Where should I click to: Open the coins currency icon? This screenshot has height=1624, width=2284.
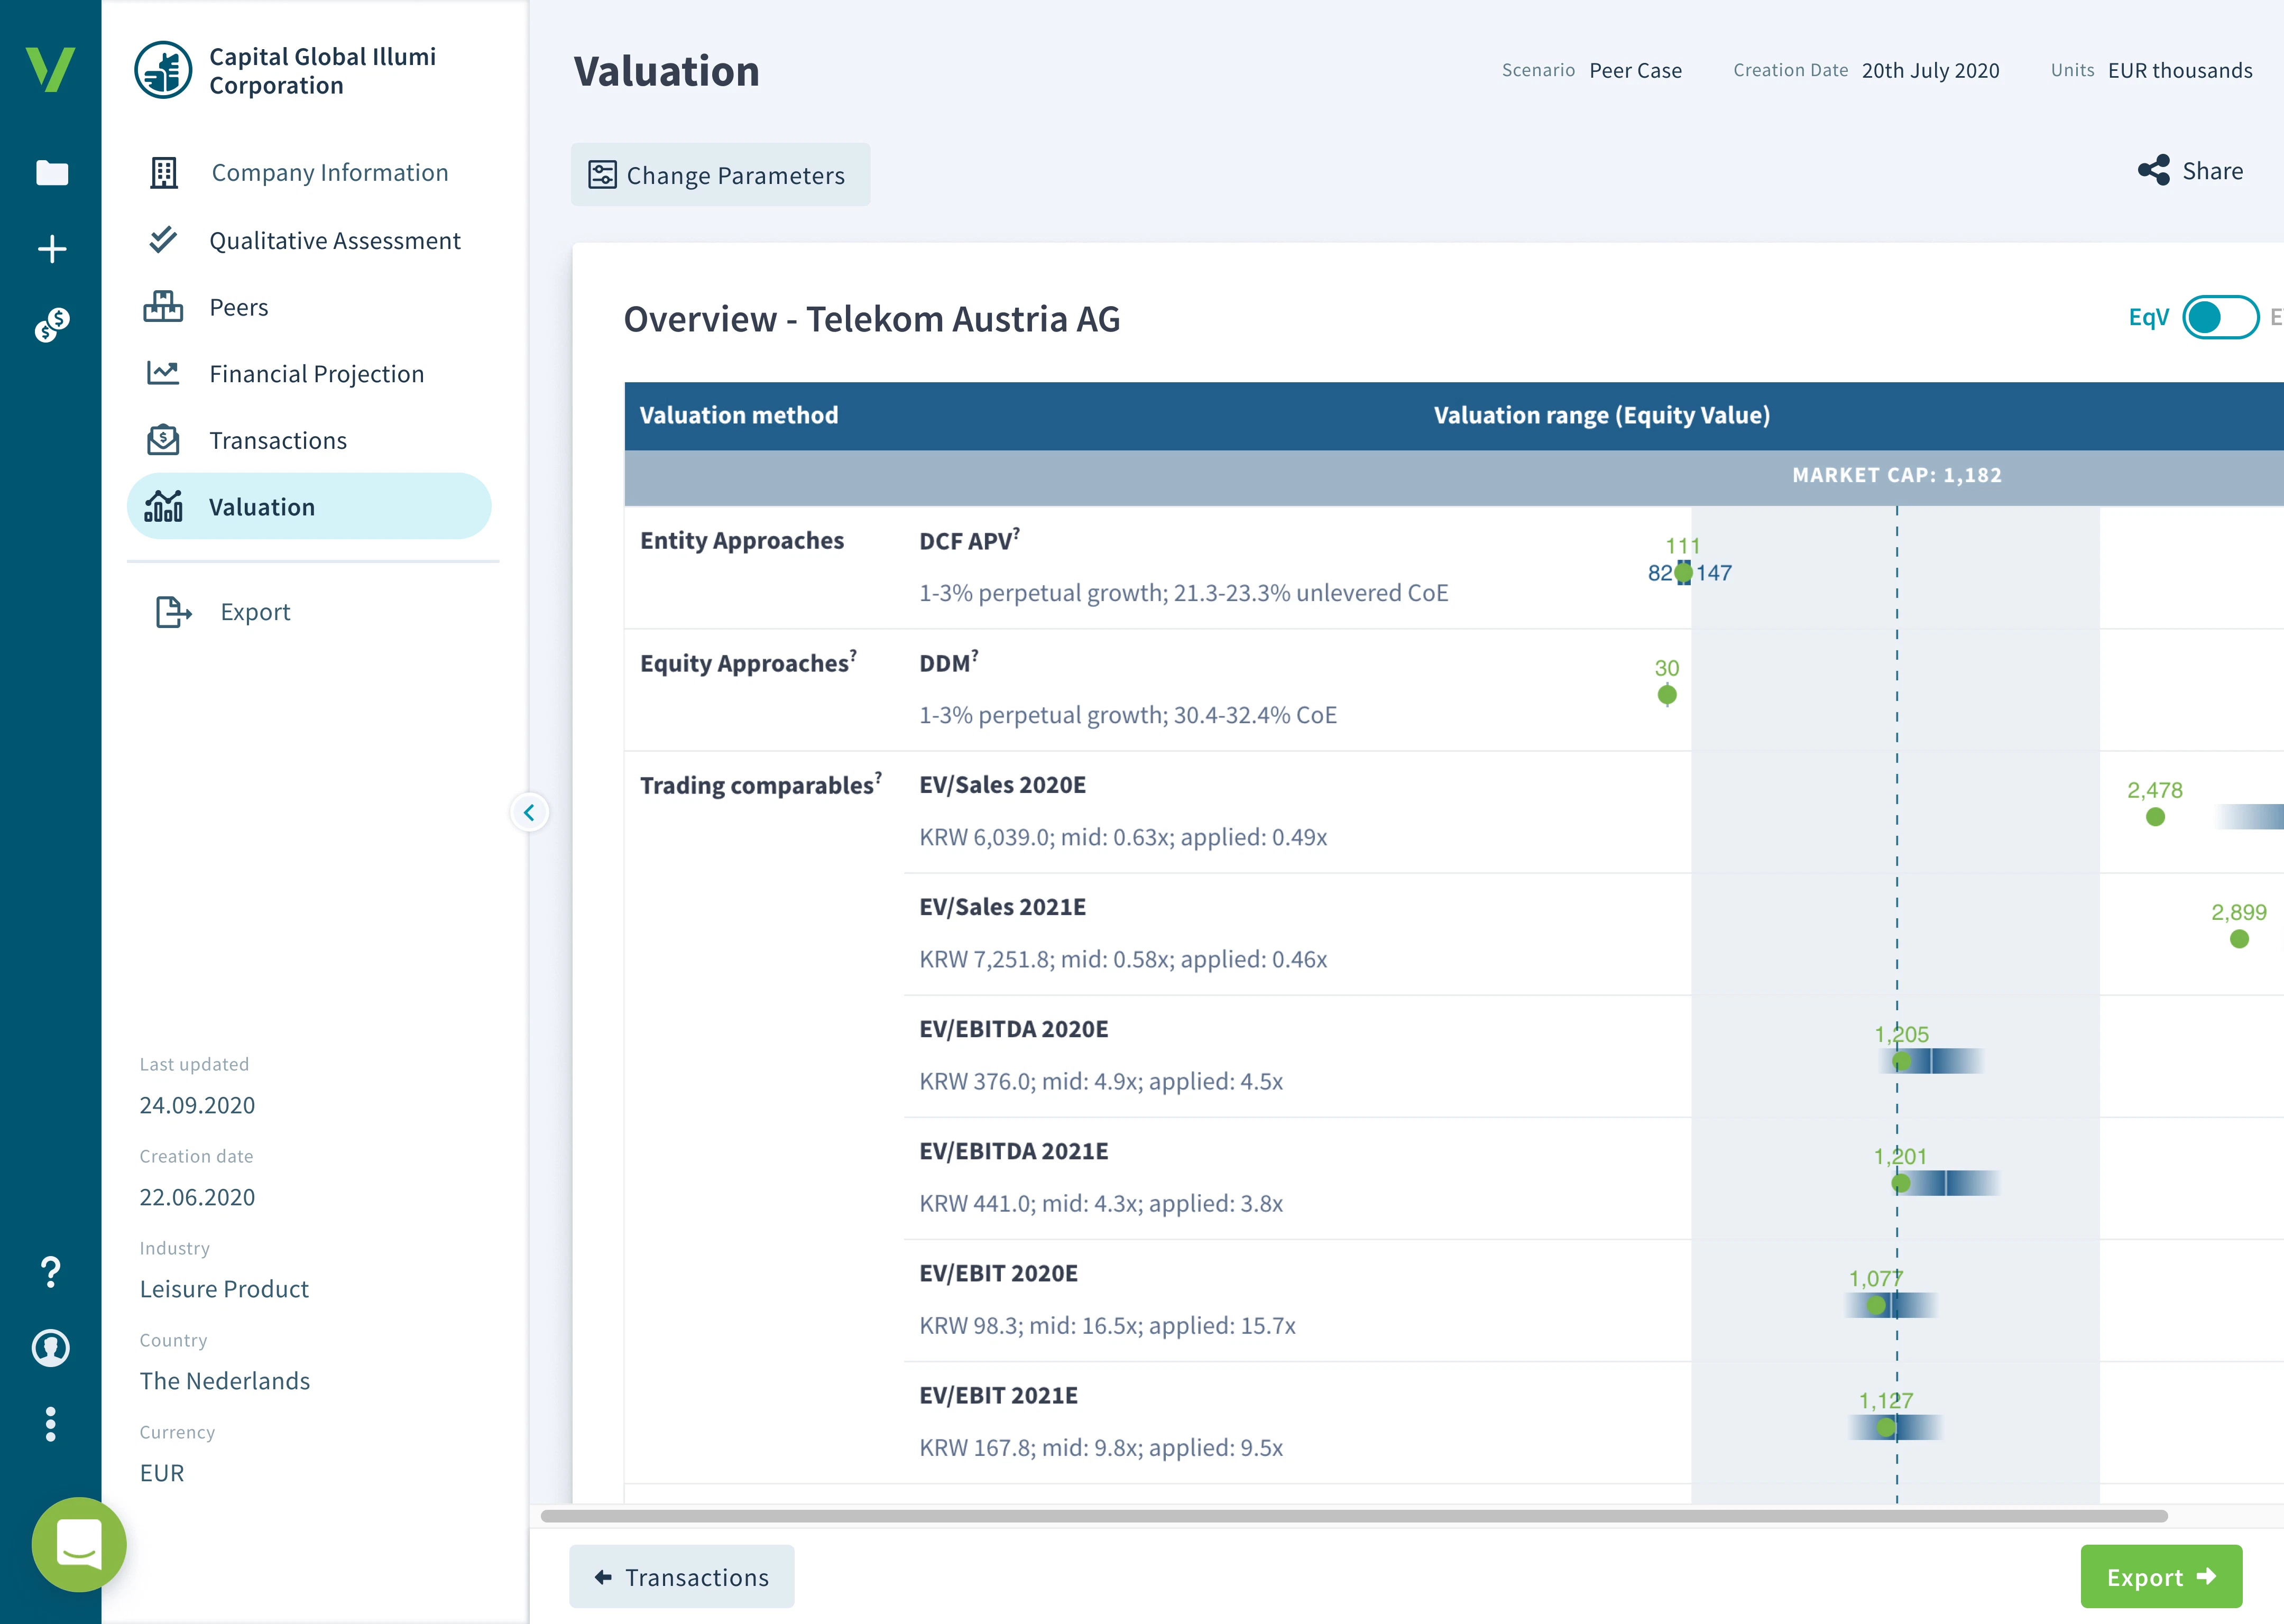click(52, 325)
